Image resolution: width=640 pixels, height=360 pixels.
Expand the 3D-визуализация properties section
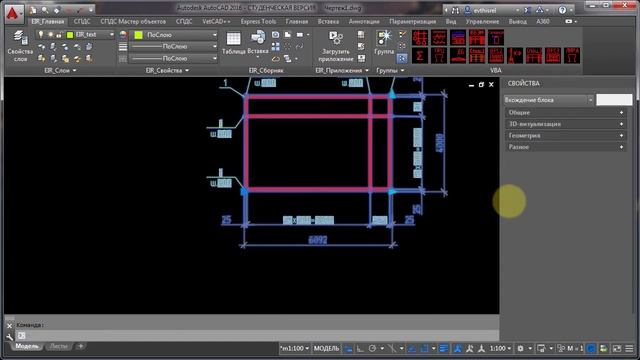[566, 124]
